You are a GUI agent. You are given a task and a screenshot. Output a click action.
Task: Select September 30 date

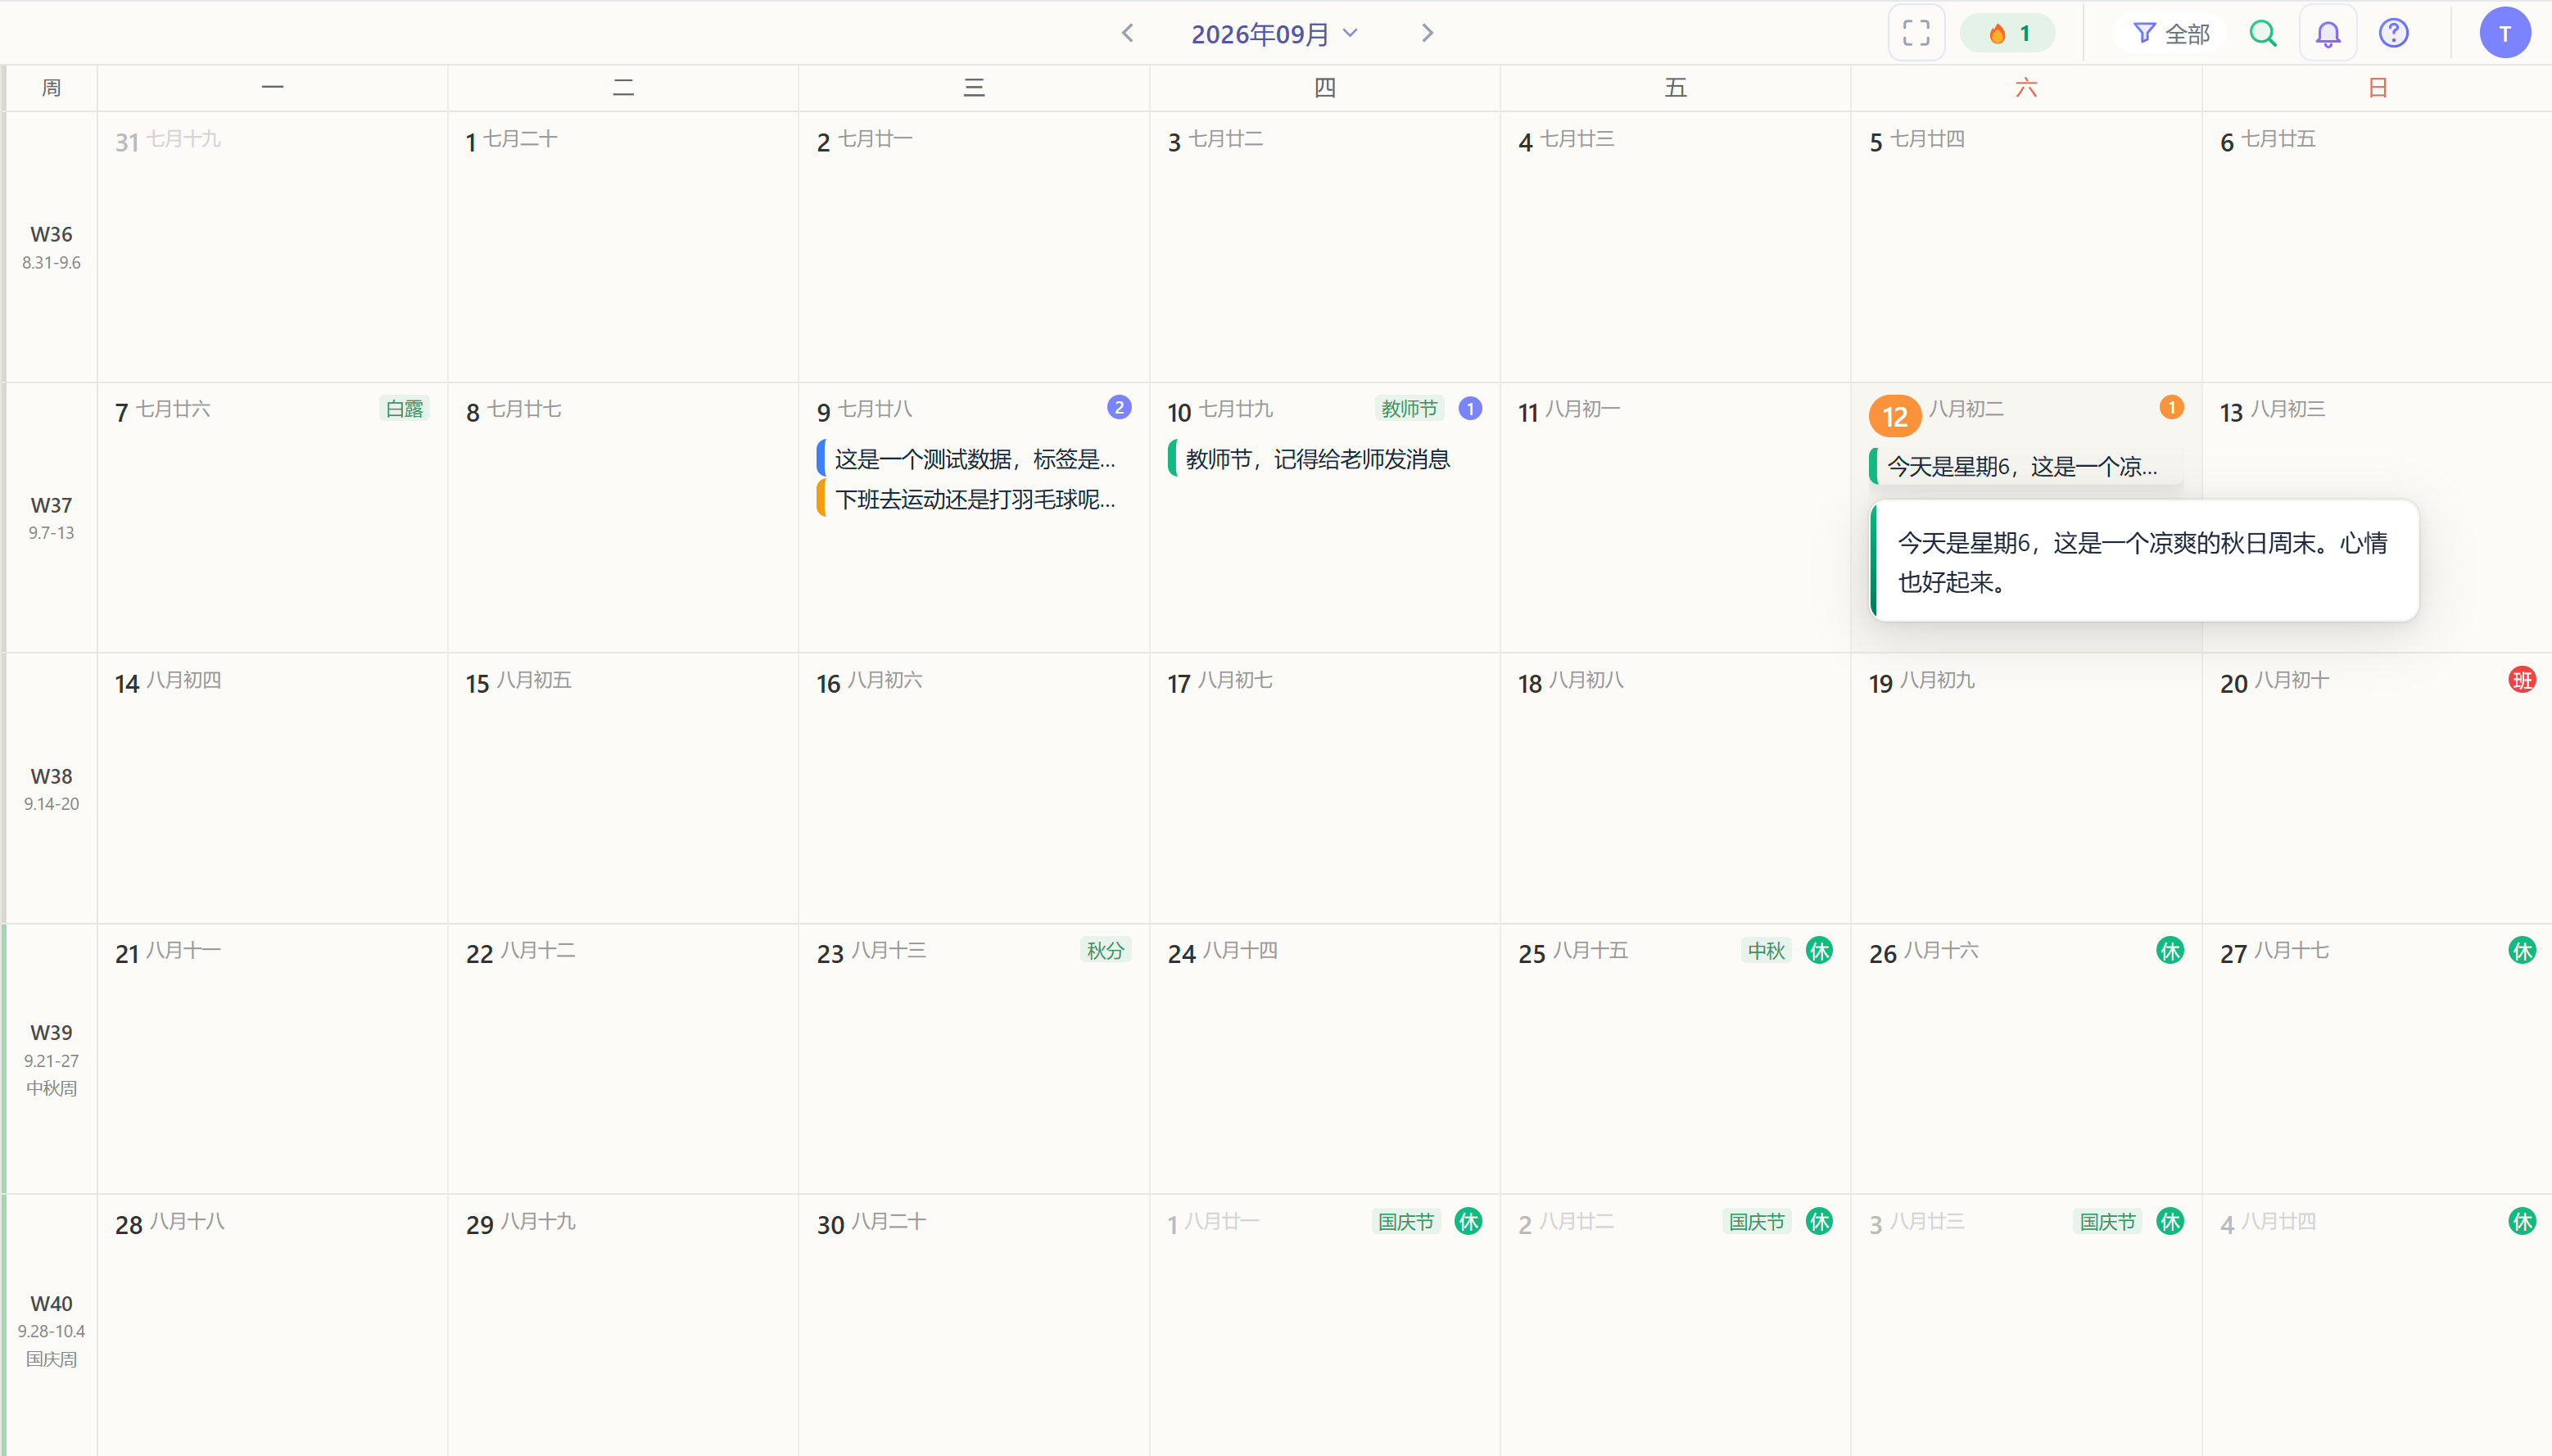point(830,1224)
